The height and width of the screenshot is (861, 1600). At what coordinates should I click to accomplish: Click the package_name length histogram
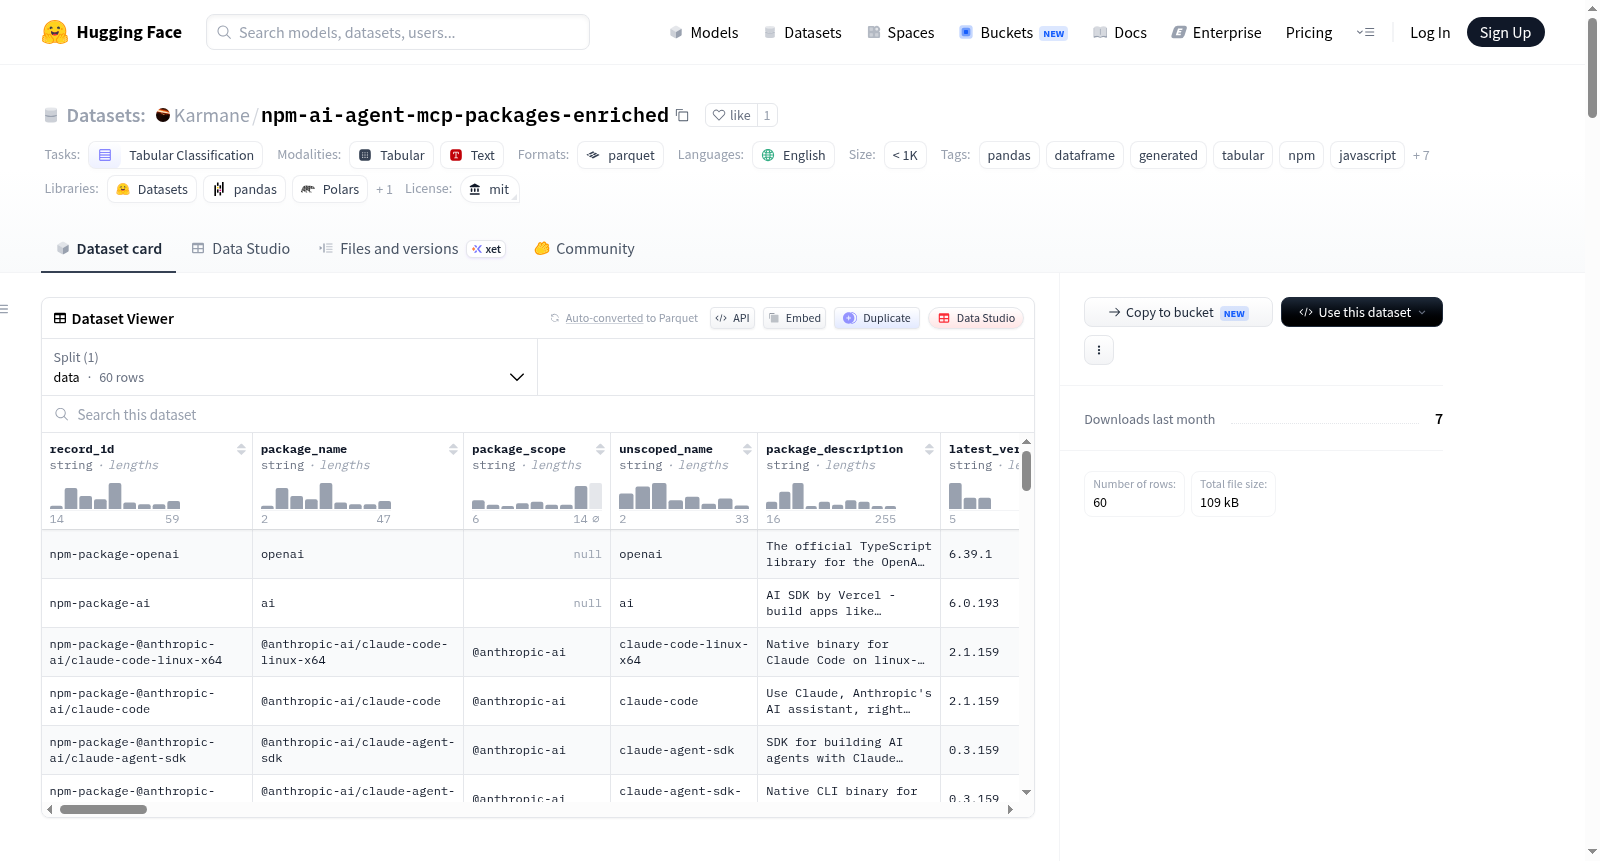pos(326,495)
